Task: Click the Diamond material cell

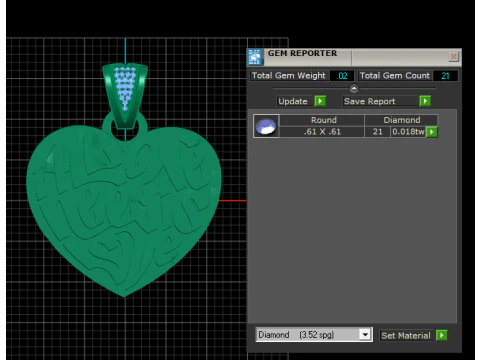Action: pyautogui.click(x=401, y=120)
